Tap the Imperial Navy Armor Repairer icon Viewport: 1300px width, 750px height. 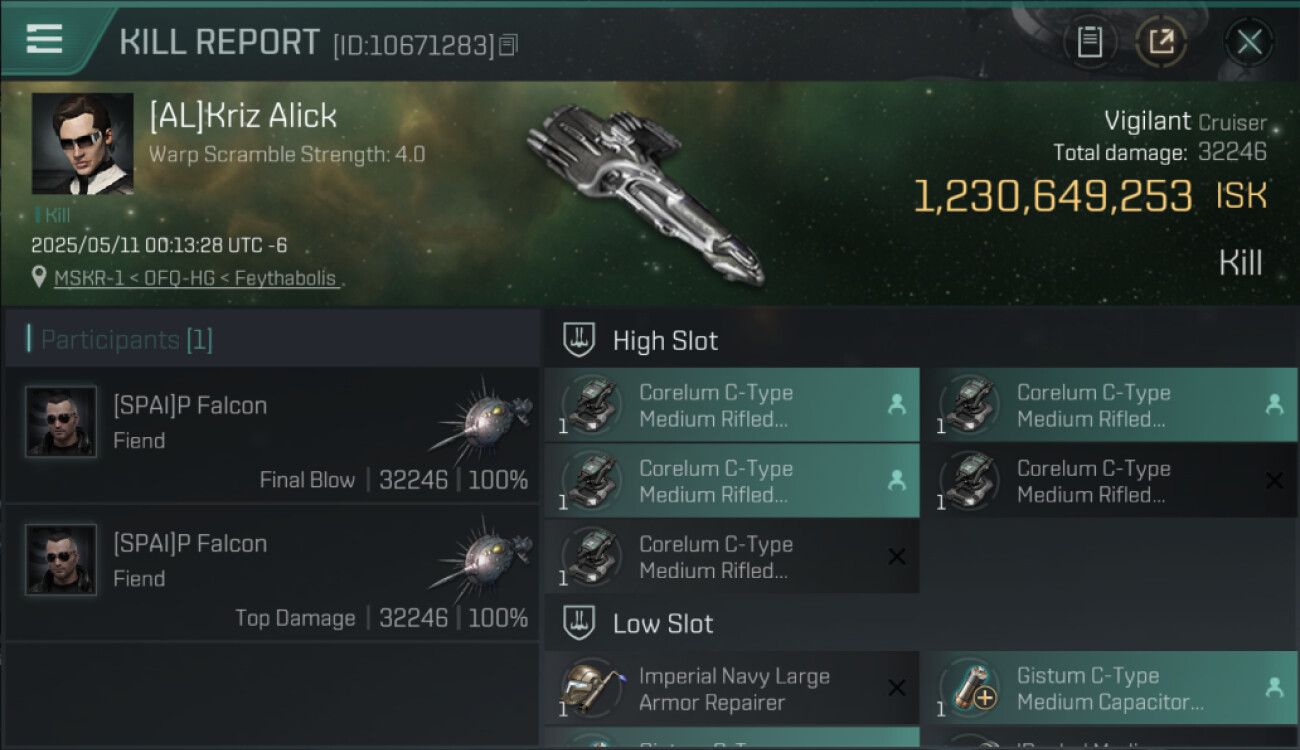pos(590,688)
